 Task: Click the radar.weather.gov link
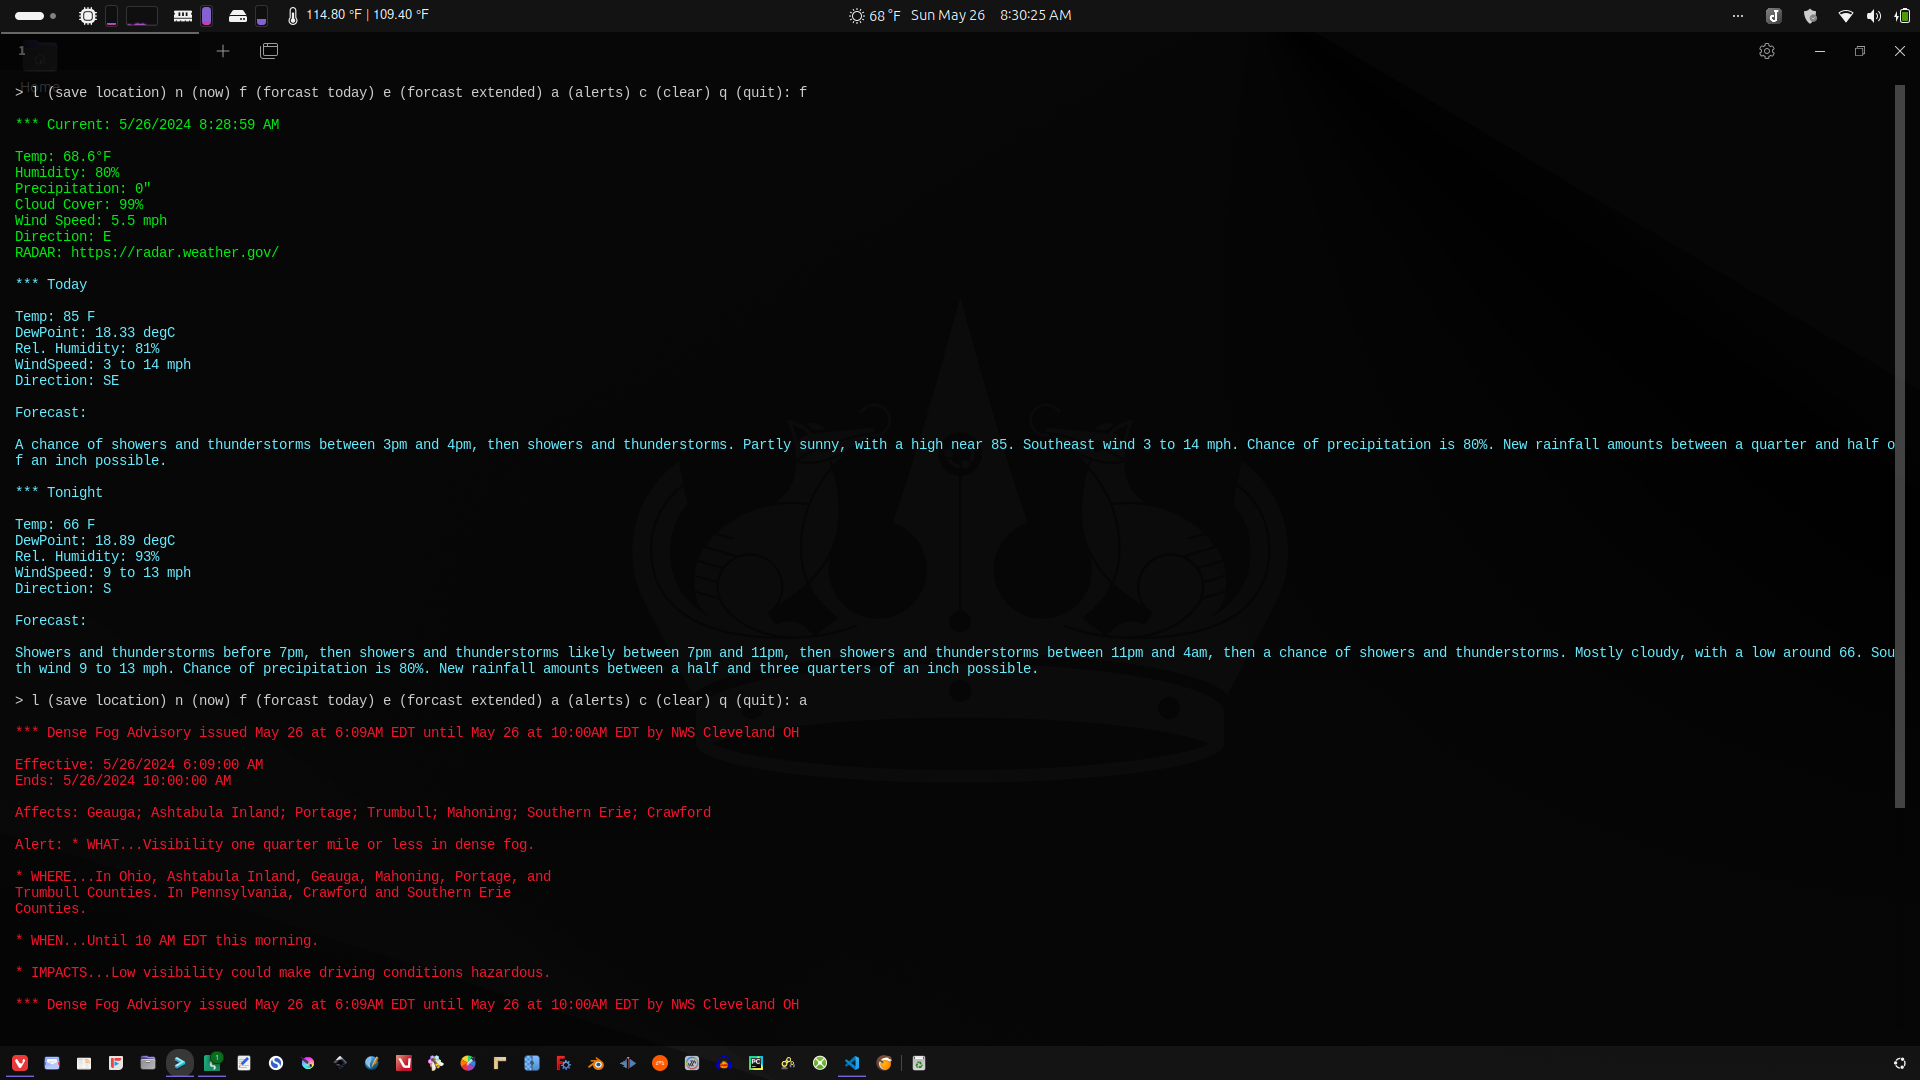pyautogui.click(x=174, y=253)
